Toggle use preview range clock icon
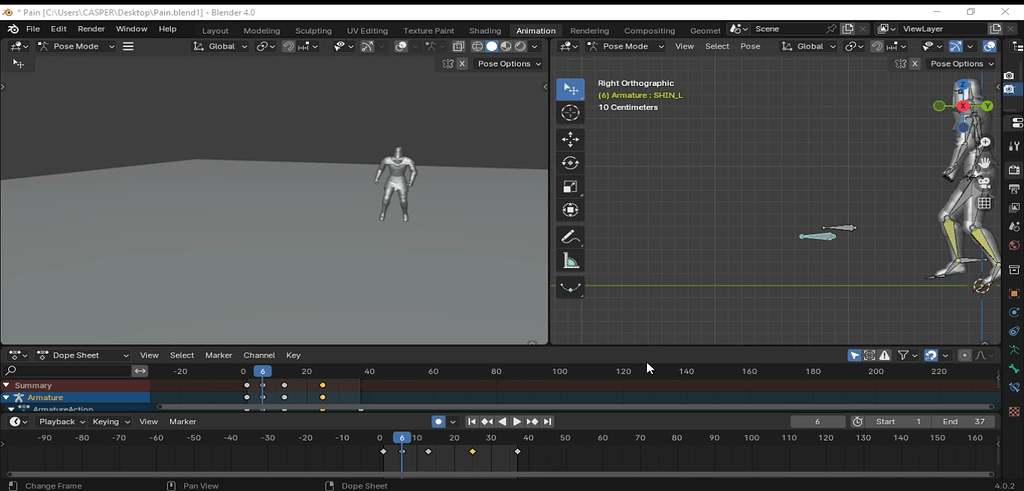Image resolution: width=1024 pixels, height=491 pixels. (x=857, y=422)
